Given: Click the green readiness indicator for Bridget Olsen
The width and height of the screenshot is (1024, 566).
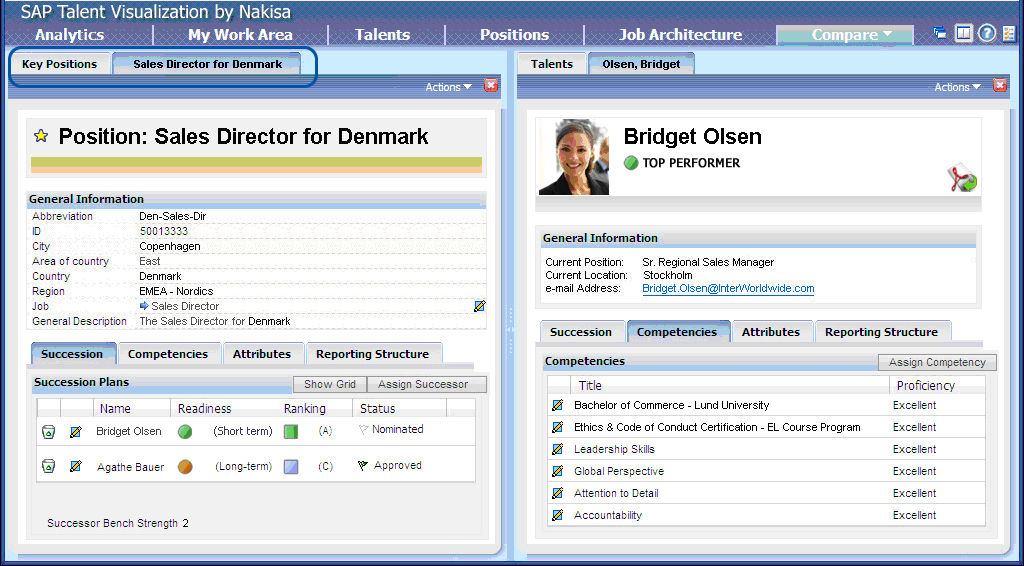Looking at the screenshot, I should pyautogui.click(x=185, y=432).
